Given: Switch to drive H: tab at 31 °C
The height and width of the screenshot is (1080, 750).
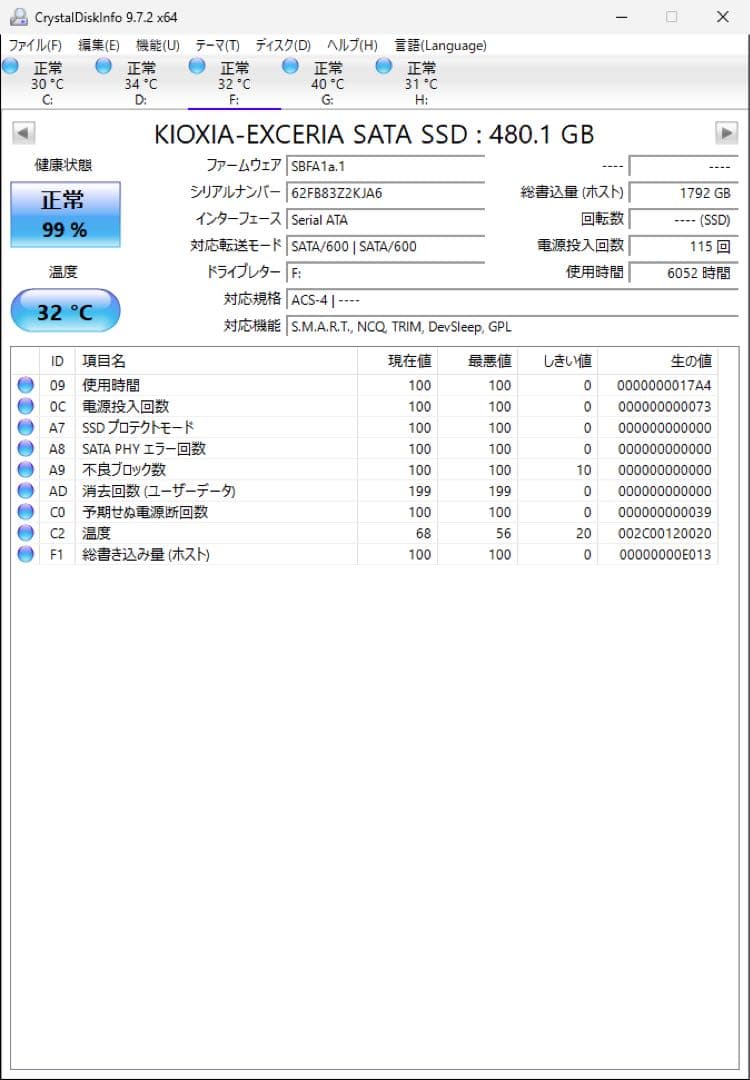Looking at the screenshot, I should [x=421, y=83].
